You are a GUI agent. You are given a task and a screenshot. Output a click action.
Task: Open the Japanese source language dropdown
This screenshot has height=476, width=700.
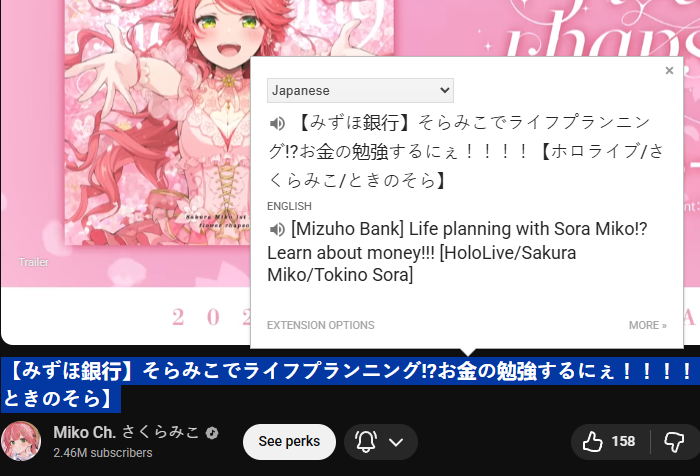coord(360,90)
